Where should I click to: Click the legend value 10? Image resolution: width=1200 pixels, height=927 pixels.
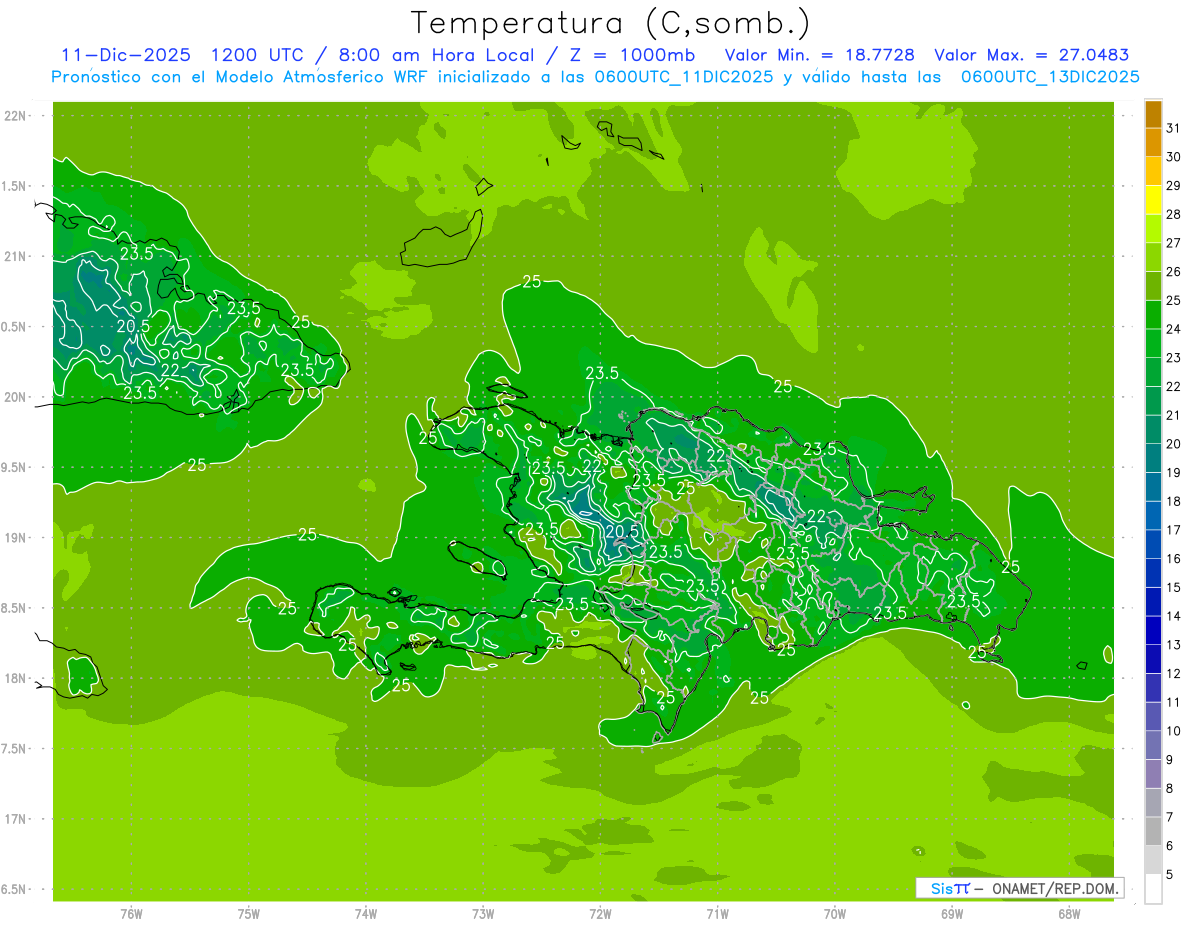pyautogui.click(x=1174, y=731)
